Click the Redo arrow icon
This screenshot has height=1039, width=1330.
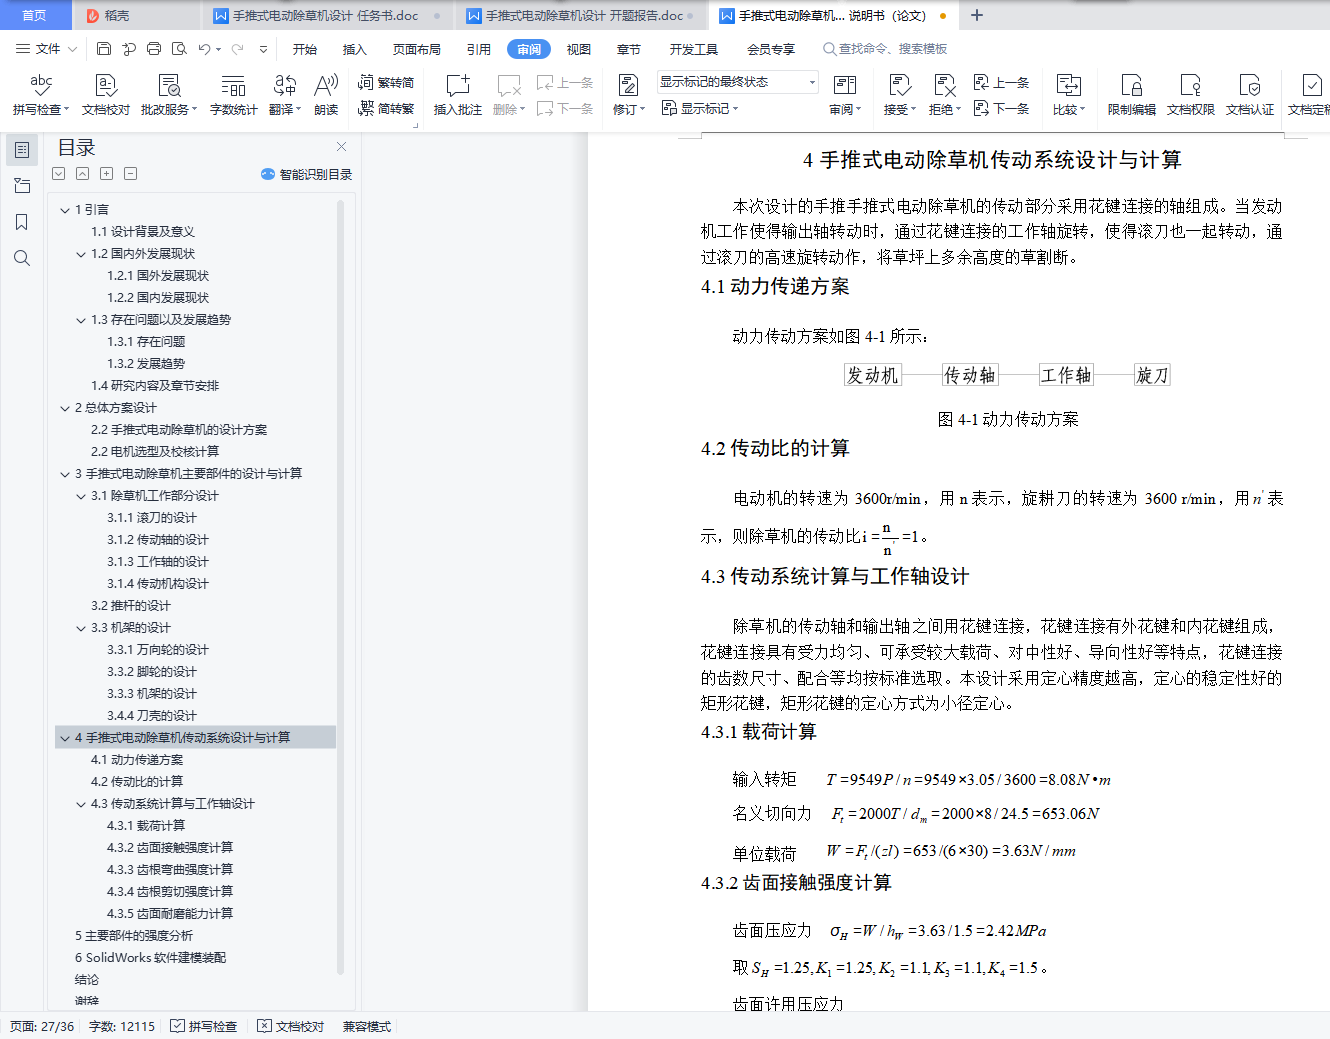(x=237, y=49)
